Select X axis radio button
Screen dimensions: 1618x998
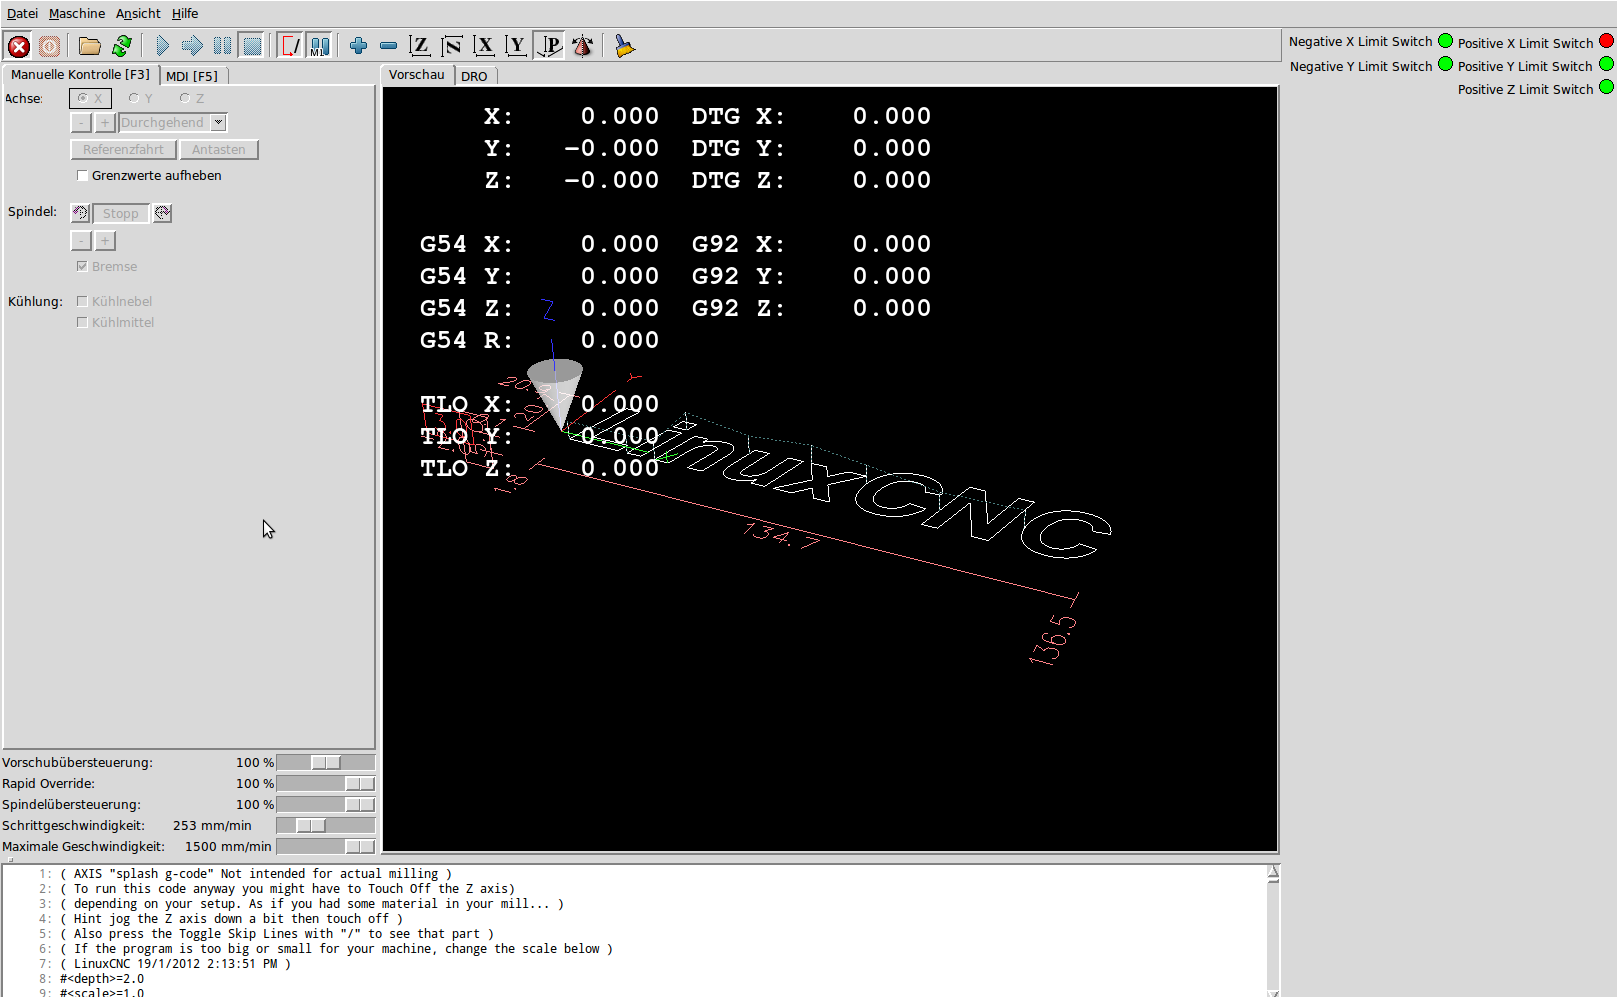pyautogui.click(x=90, y=98)
